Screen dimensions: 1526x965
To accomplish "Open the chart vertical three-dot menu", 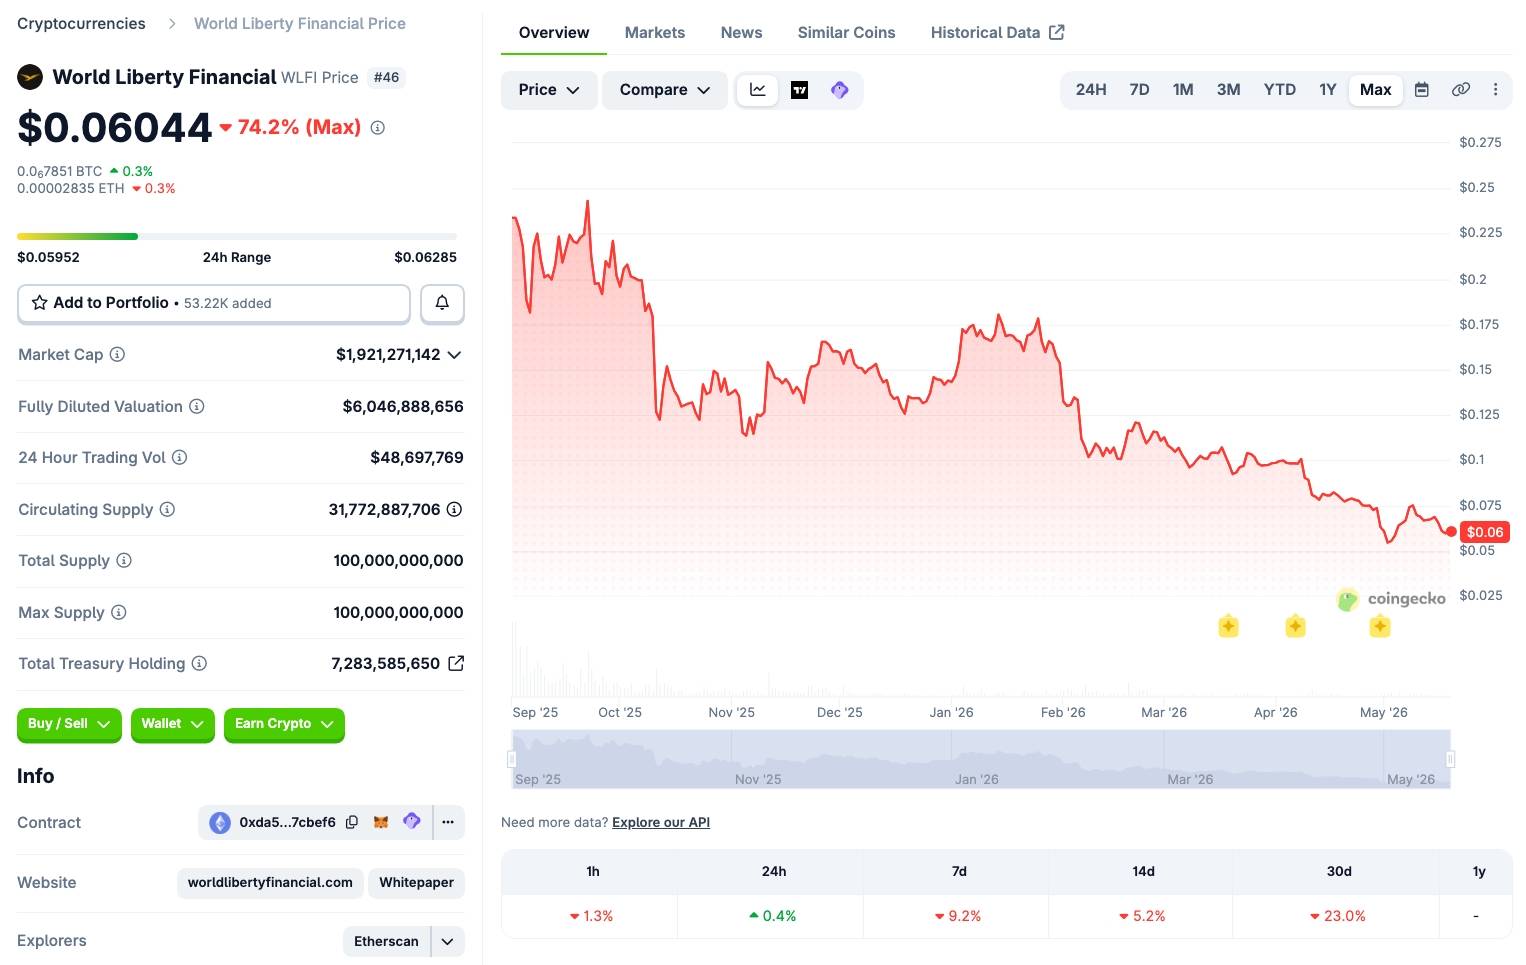I will point(1495,90).
